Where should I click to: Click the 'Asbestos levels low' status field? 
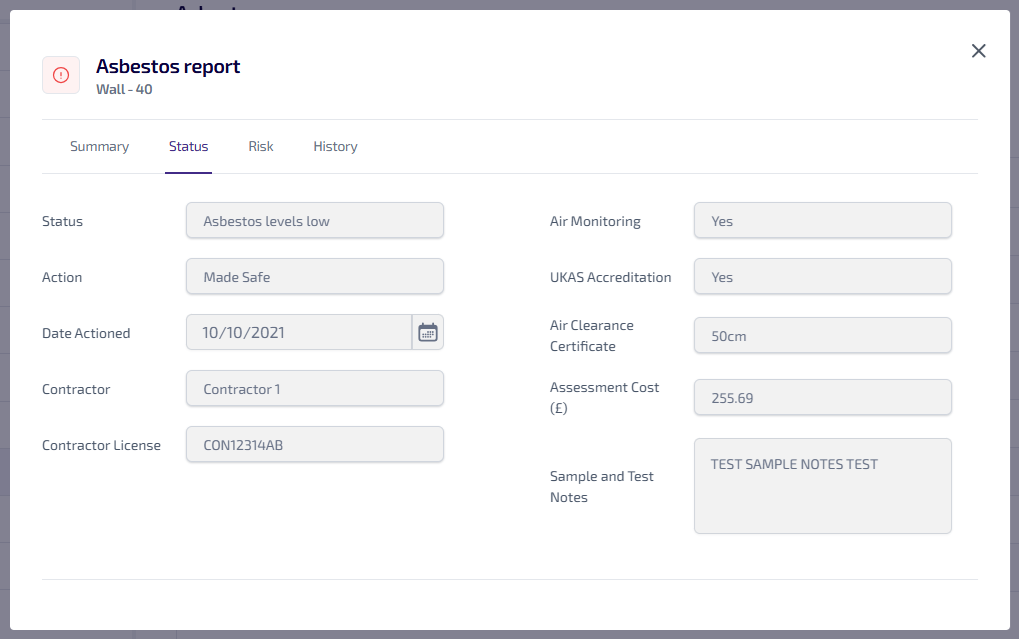click(x=314, y=221)
